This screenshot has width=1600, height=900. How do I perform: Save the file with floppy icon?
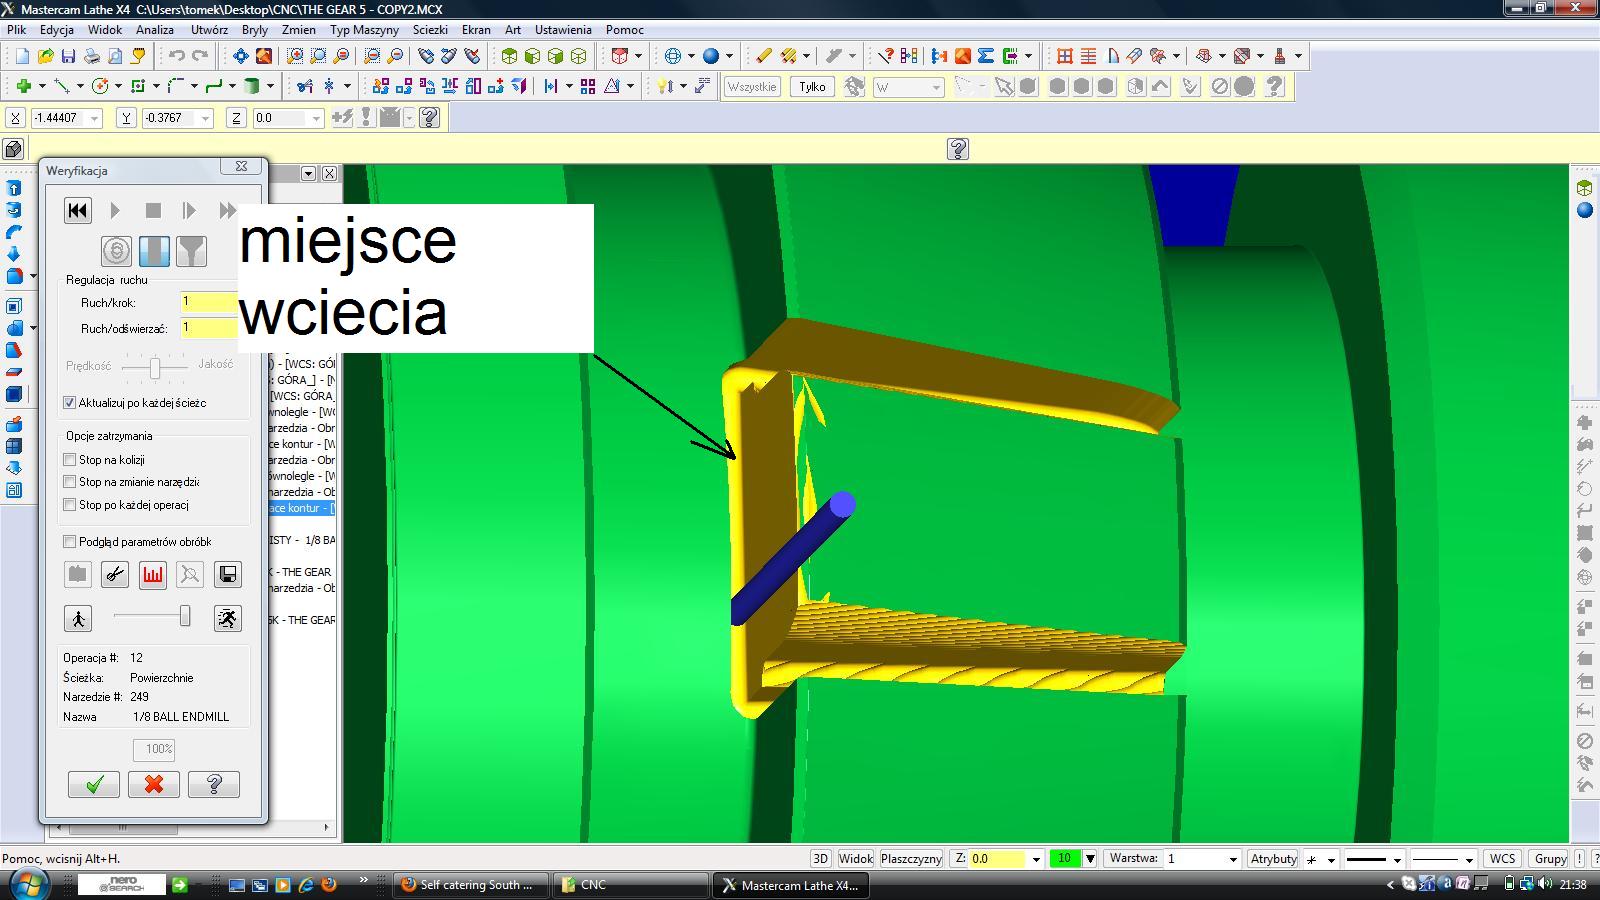[68, 56]
